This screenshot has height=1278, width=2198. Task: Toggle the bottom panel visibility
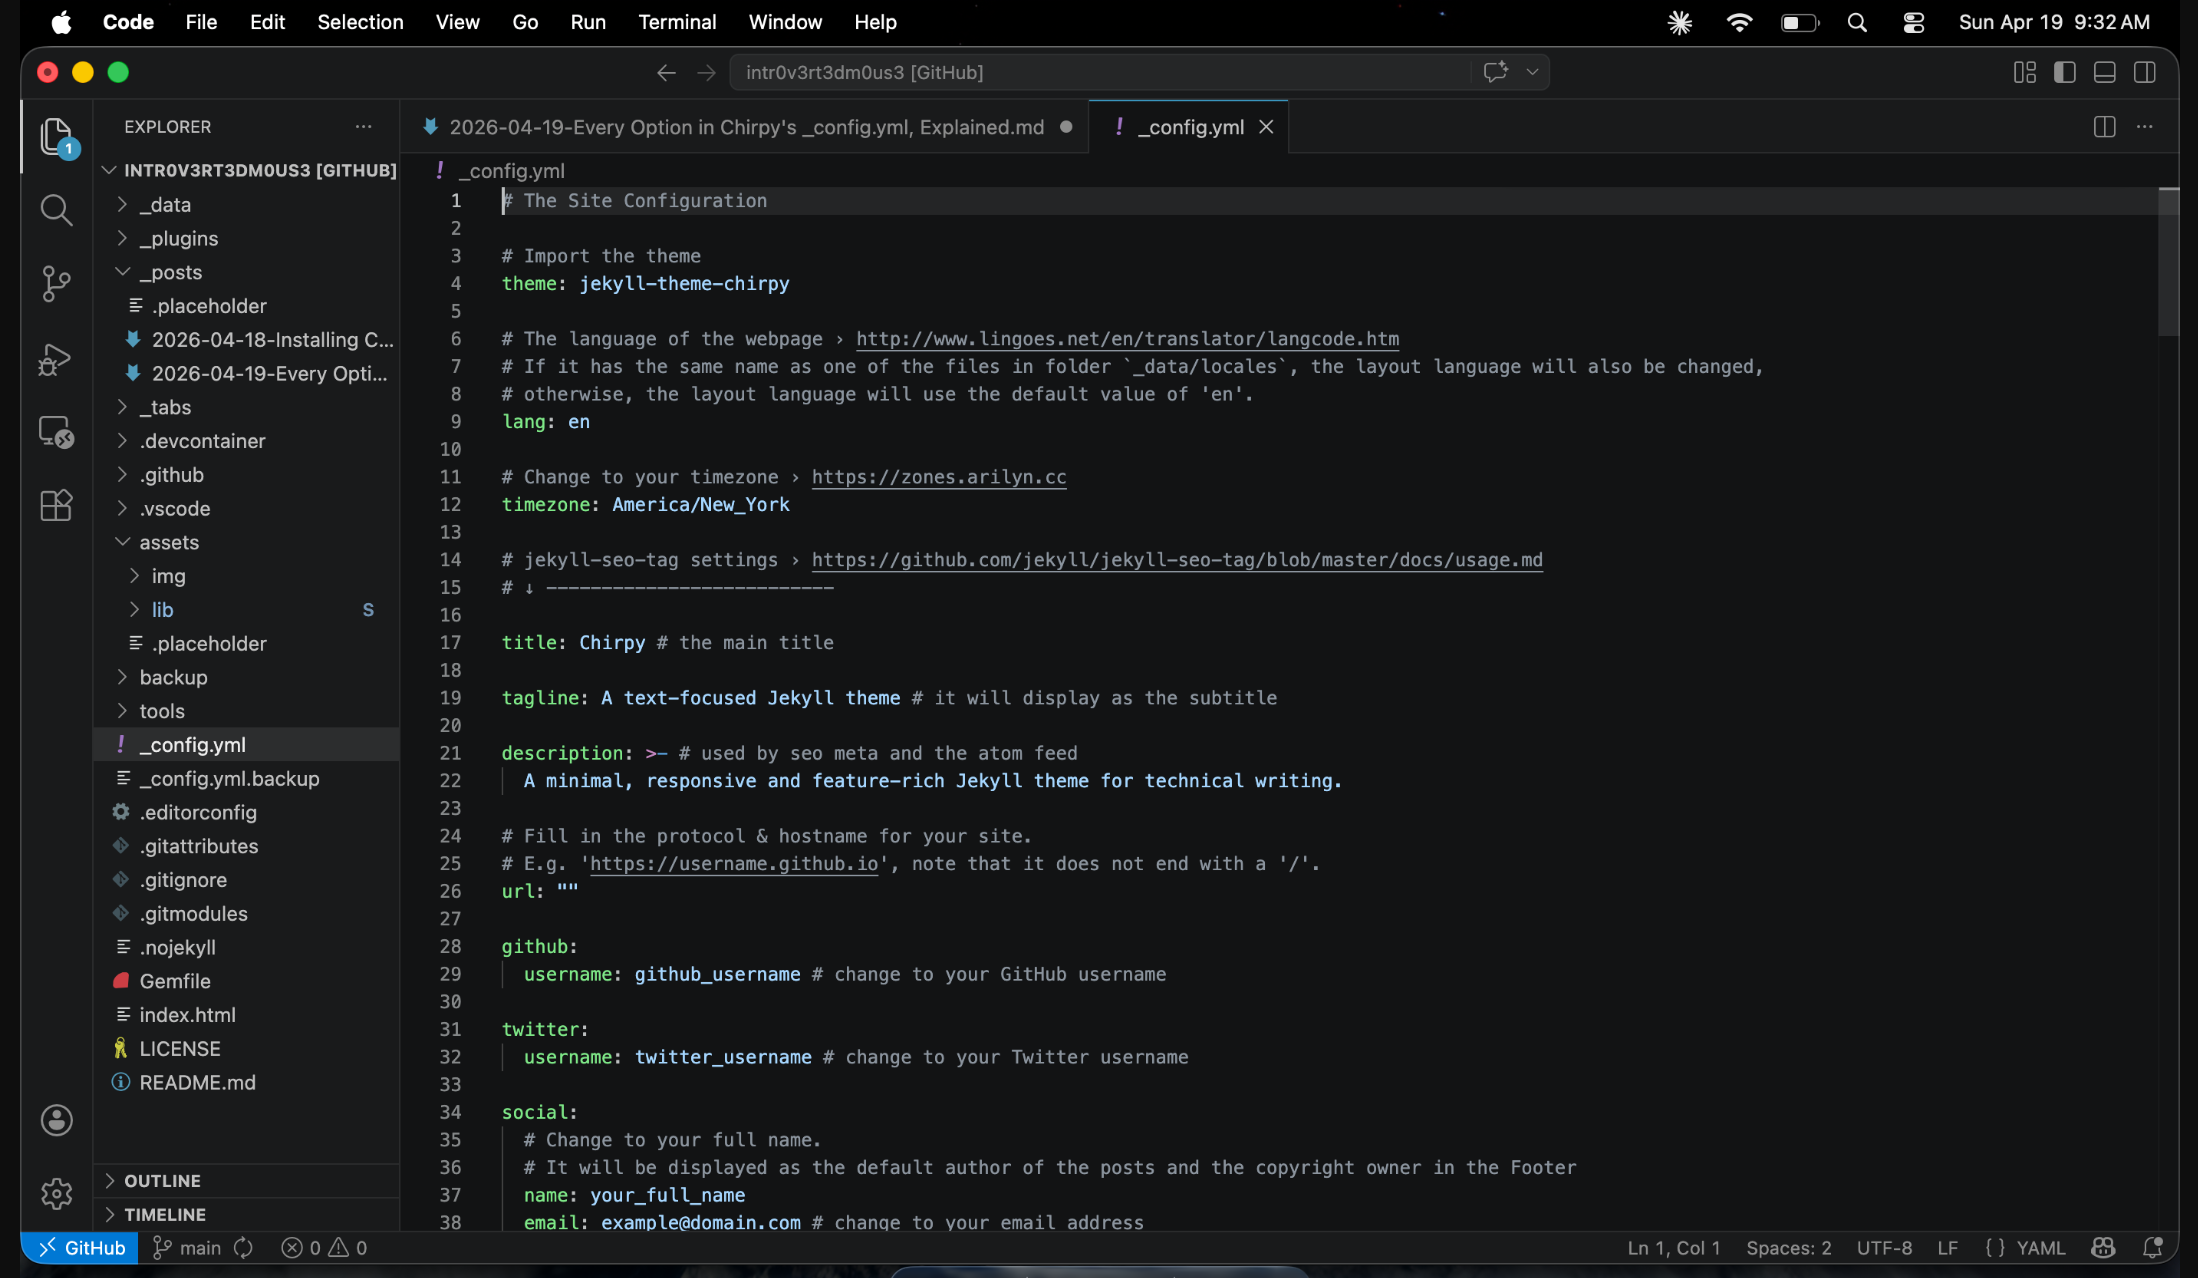2104,72
